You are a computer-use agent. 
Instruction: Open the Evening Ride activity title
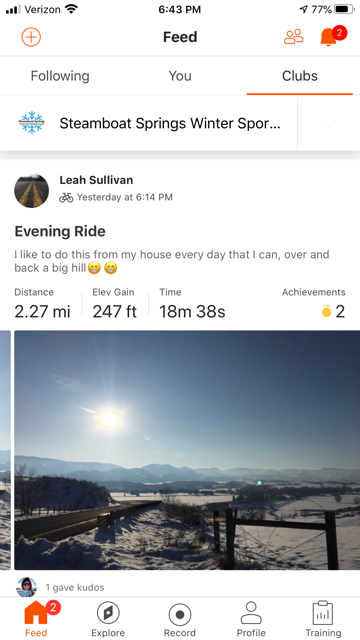point(60,231)
